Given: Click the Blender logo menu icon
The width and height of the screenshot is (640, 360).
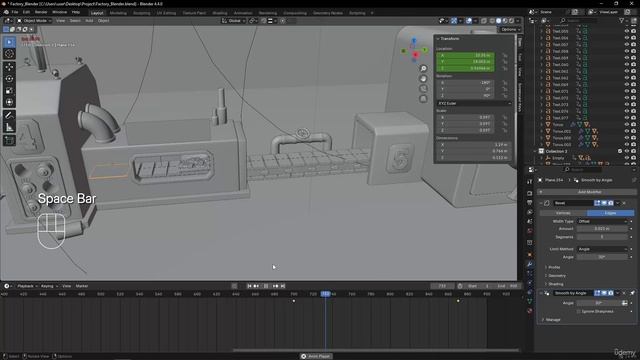Looking at the screenshot, I should tap(6, 12).
